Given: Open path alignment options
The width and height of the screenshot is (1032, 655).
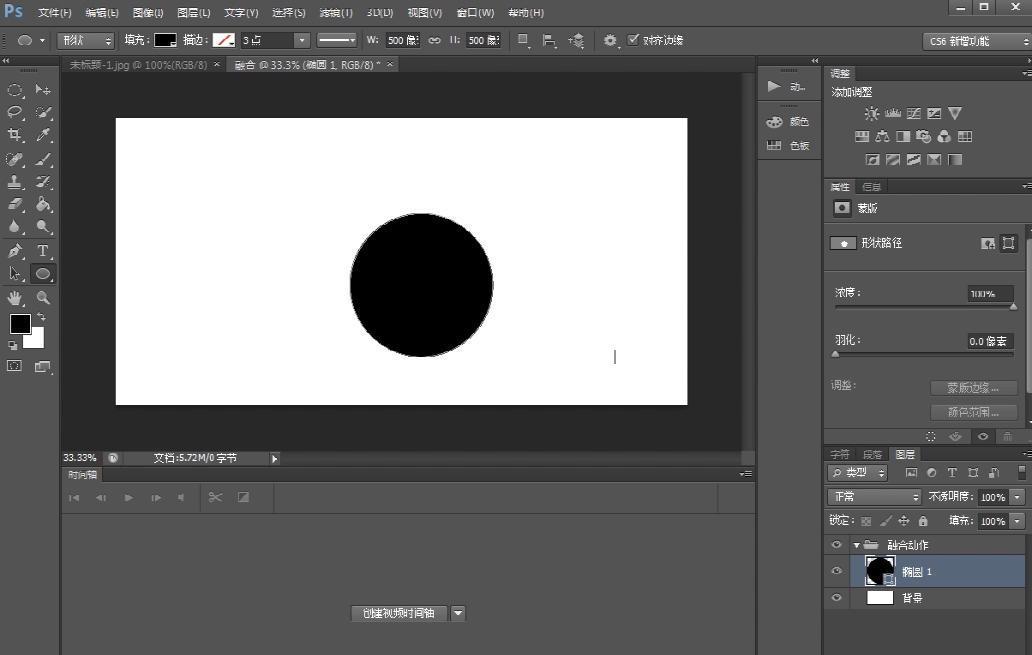Looking at the screenshot, I should [549, 41].
